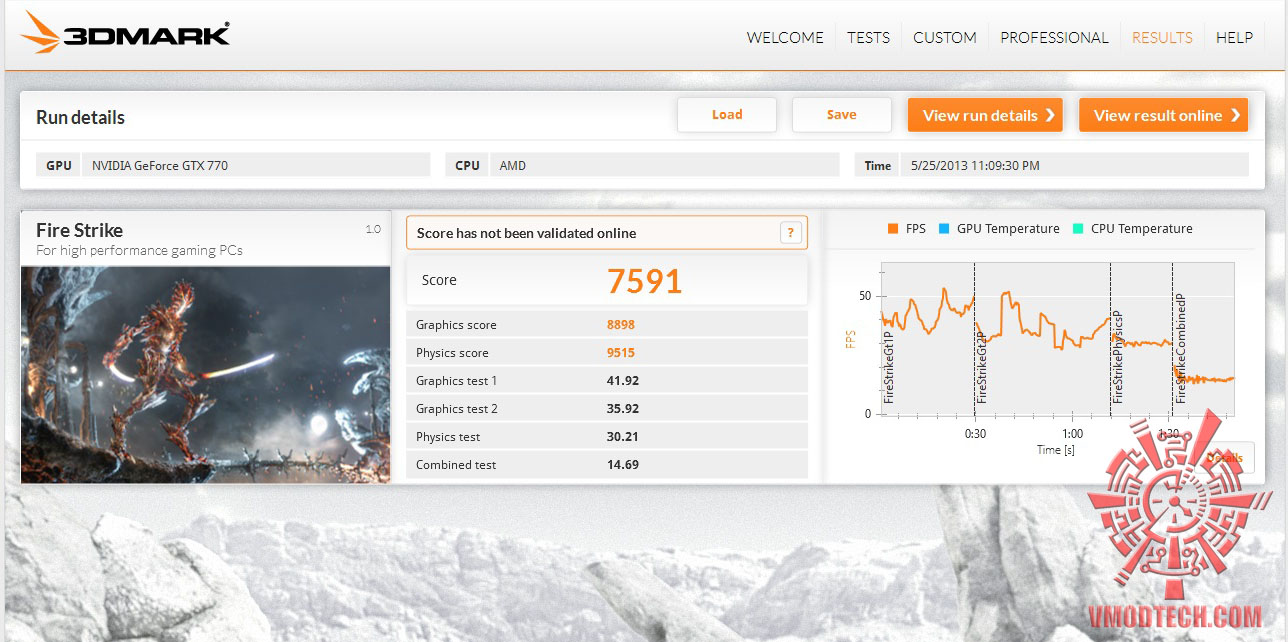The height and width of the screenshot is (642, 1288).
Task: Click the GPU name field NVIDIA GeForce GTX 770
Action: (256, 165)
